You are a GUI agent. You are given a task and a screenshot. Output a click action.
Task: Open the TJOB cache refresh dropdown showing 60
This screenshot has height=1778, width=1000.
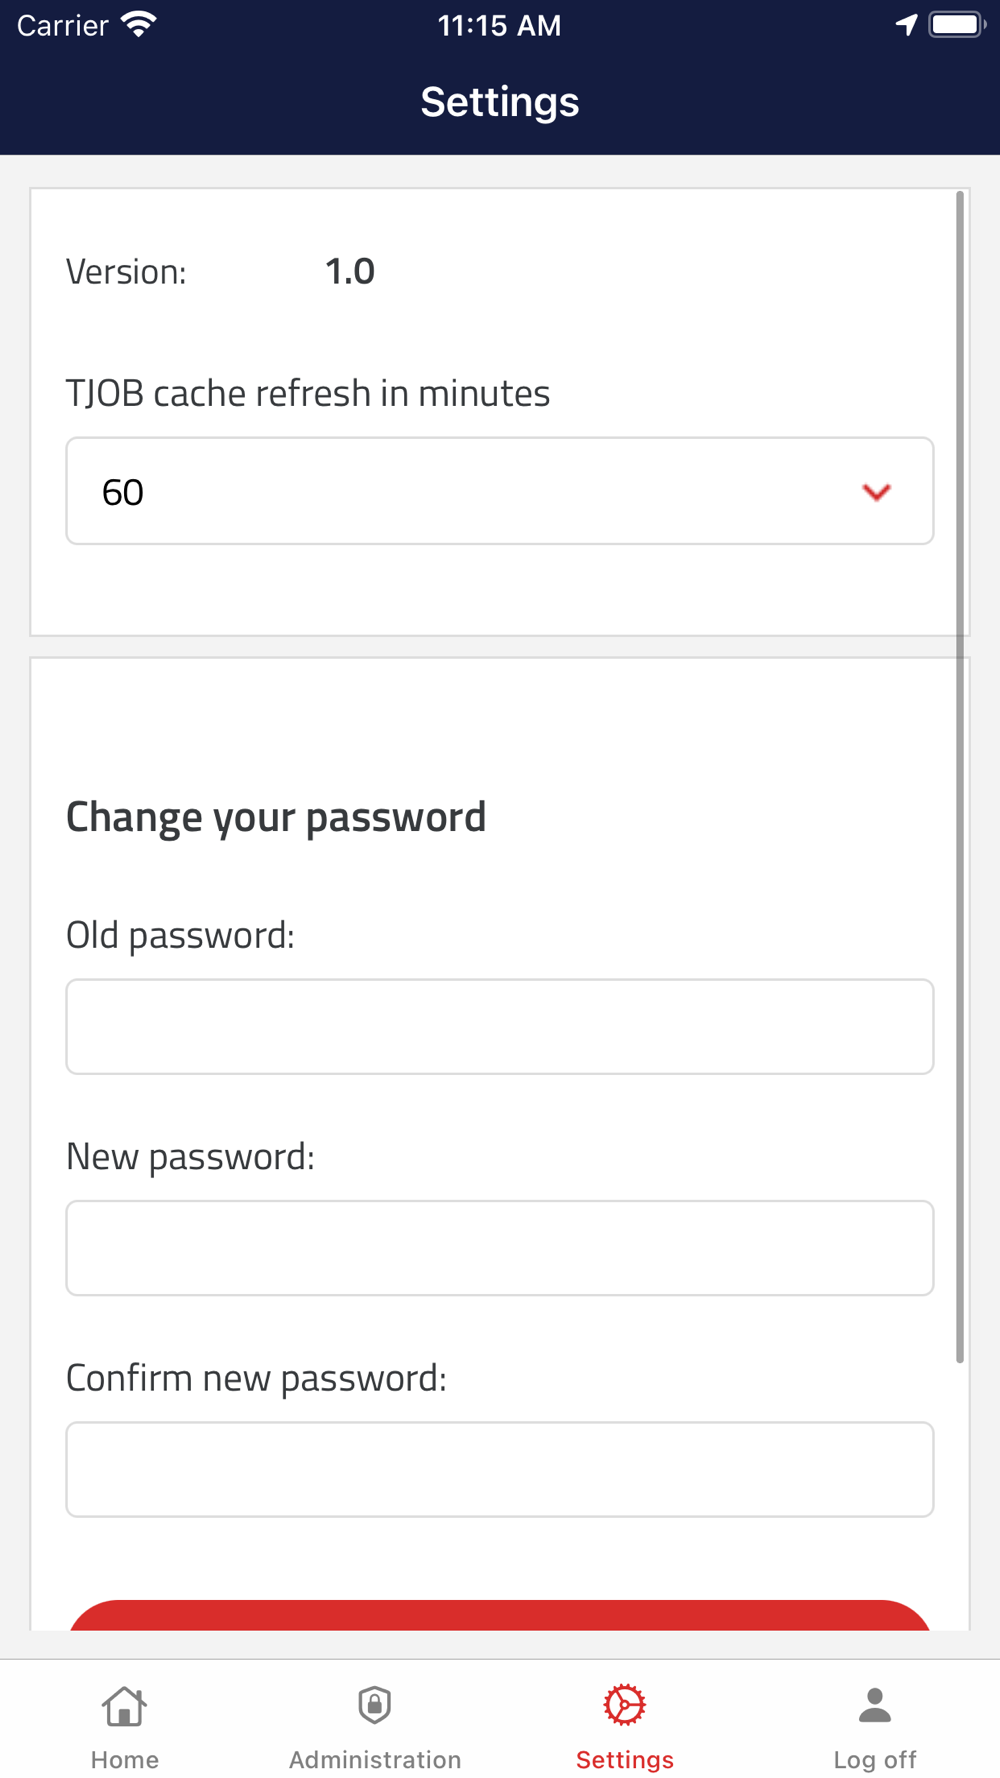[500, 491]
